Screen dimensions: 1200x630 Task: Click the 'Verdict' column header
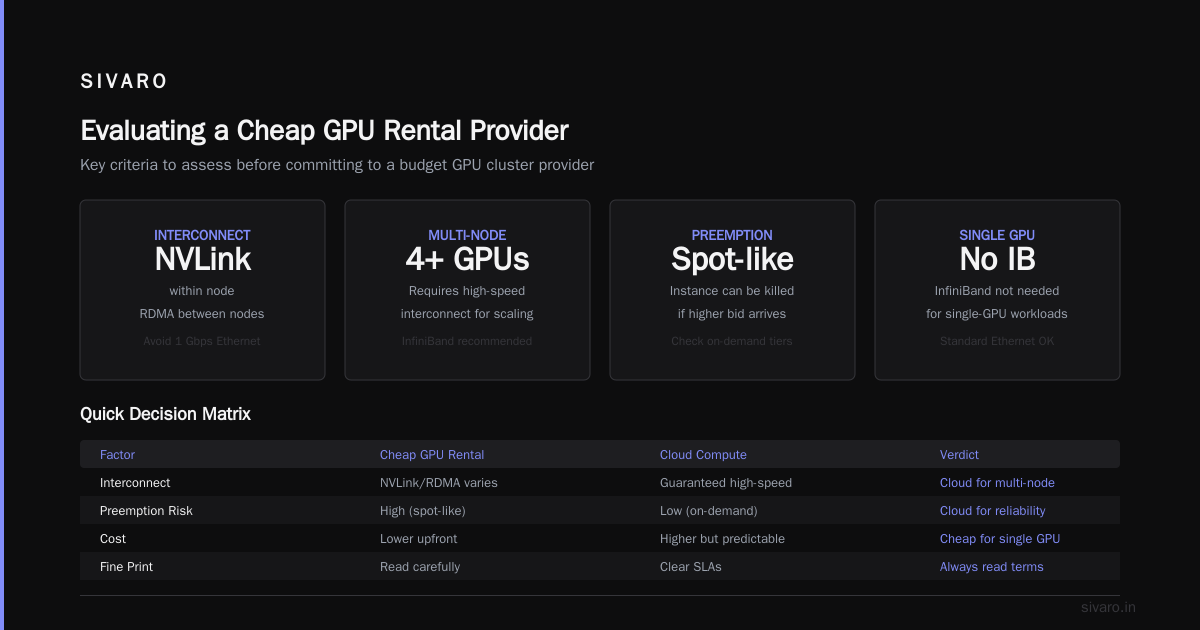pyautogui.click(x=959, y=455)
